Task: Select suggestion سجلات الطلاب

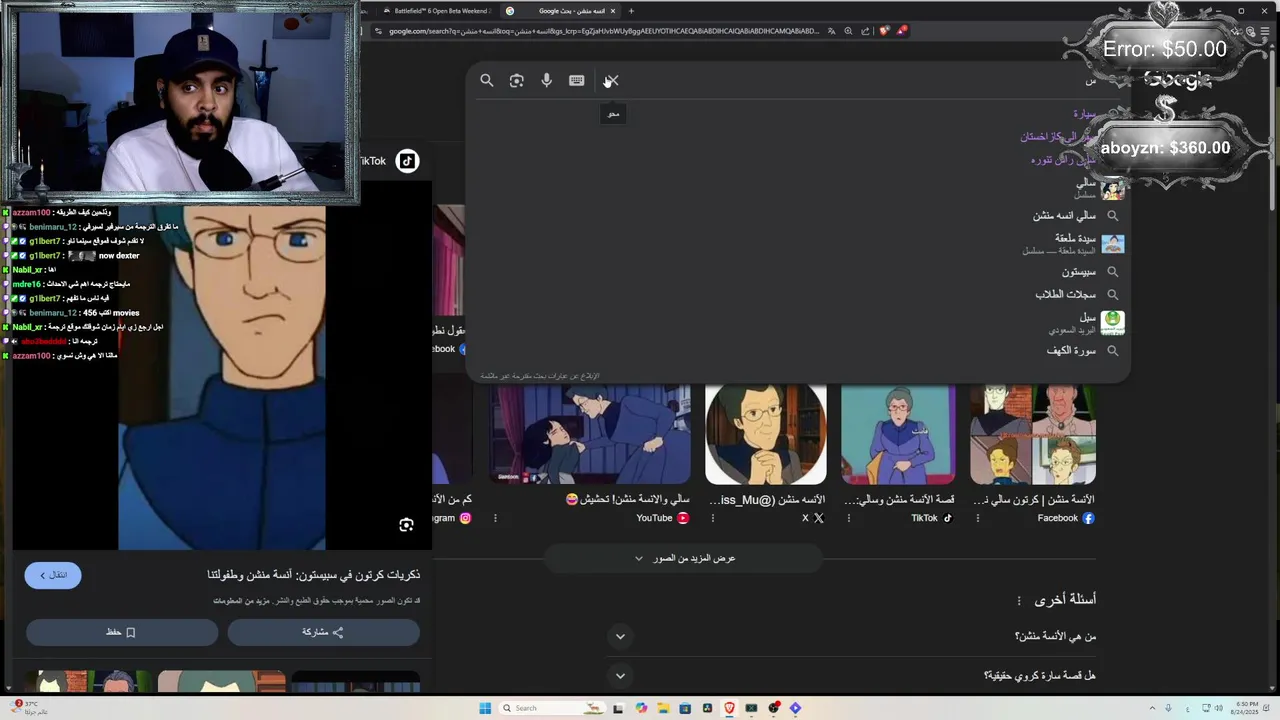Action: [x=1065, y=295]
